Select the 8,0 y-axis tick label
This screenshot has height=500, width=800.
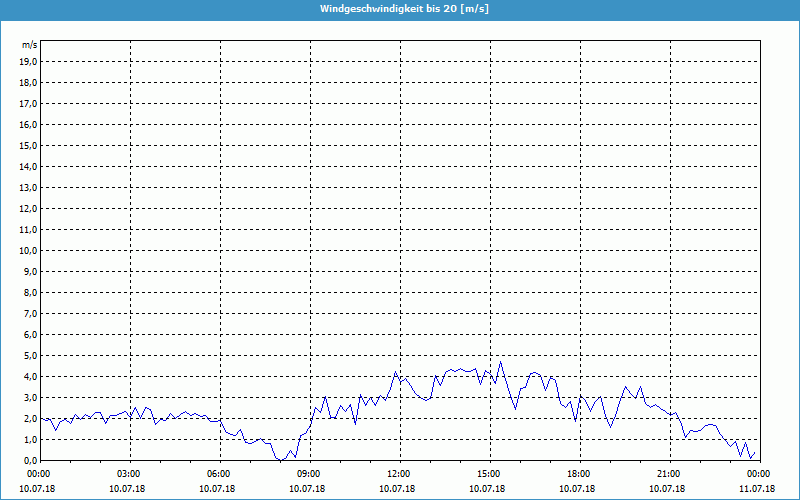[x=29, y=292]
